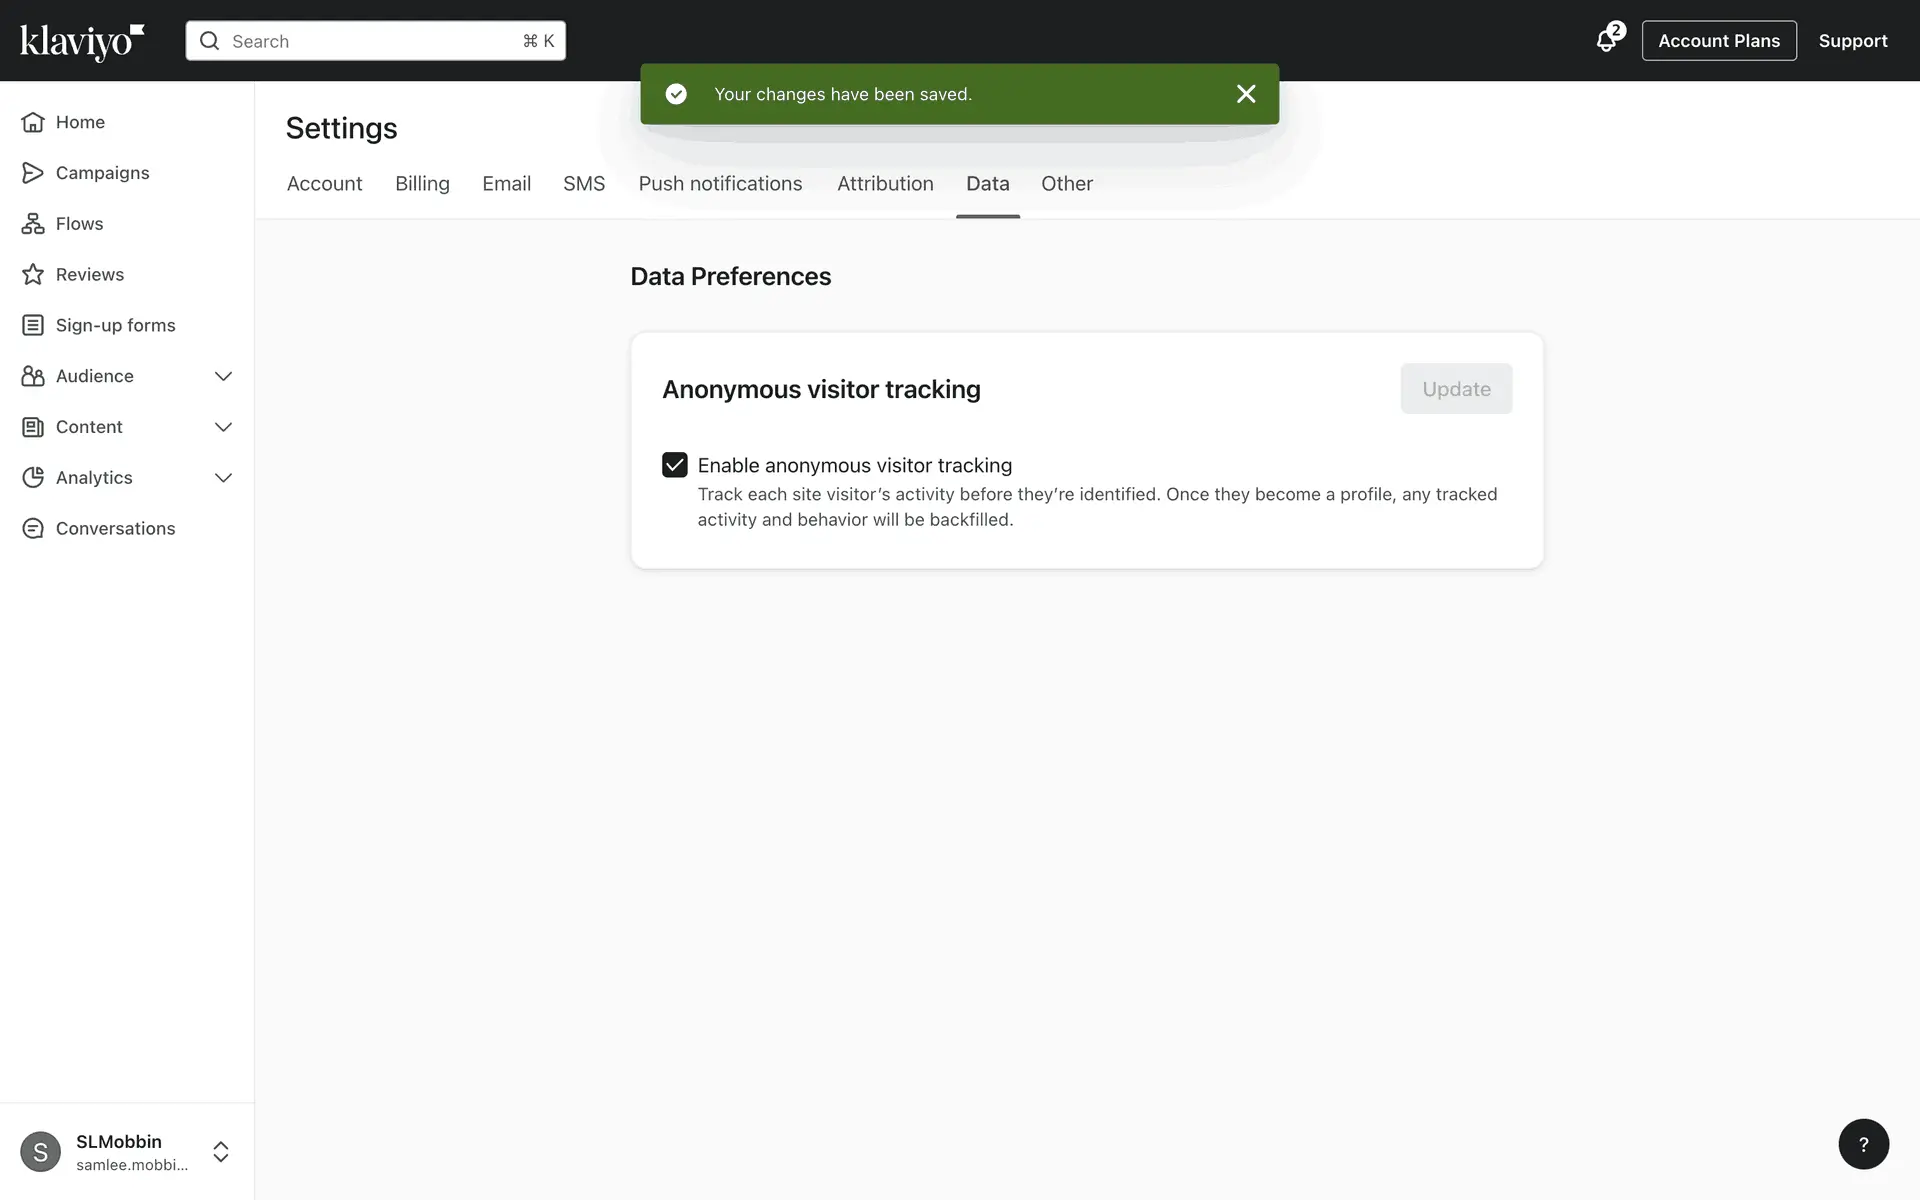The height and width of the screenshot is (1200, 1920).
Task: Expand the Audience menu chevron
Action: (x=223, y=376)
